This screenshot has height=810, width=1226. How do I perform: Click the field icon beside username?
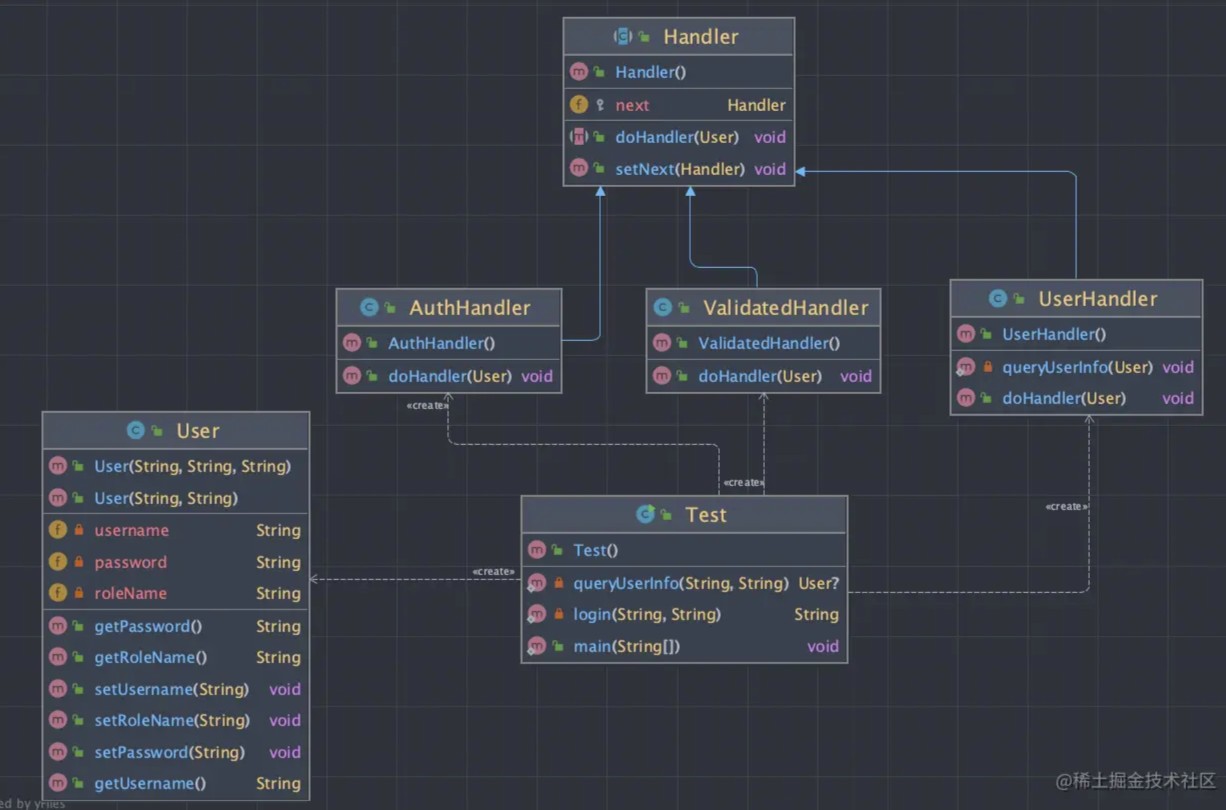[58, 530]
